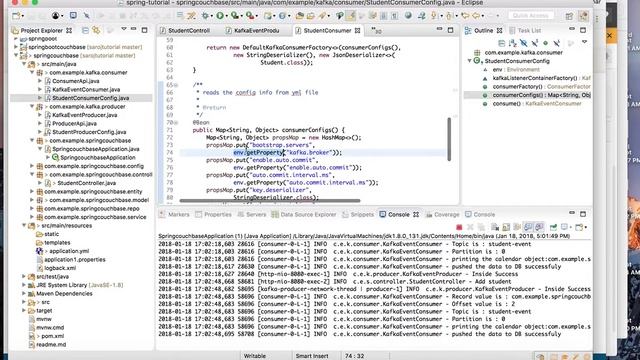The image size is (640, 360).
Task: Expand com.example.springcouchbase.config package
Action: click(x=32, y=166)
